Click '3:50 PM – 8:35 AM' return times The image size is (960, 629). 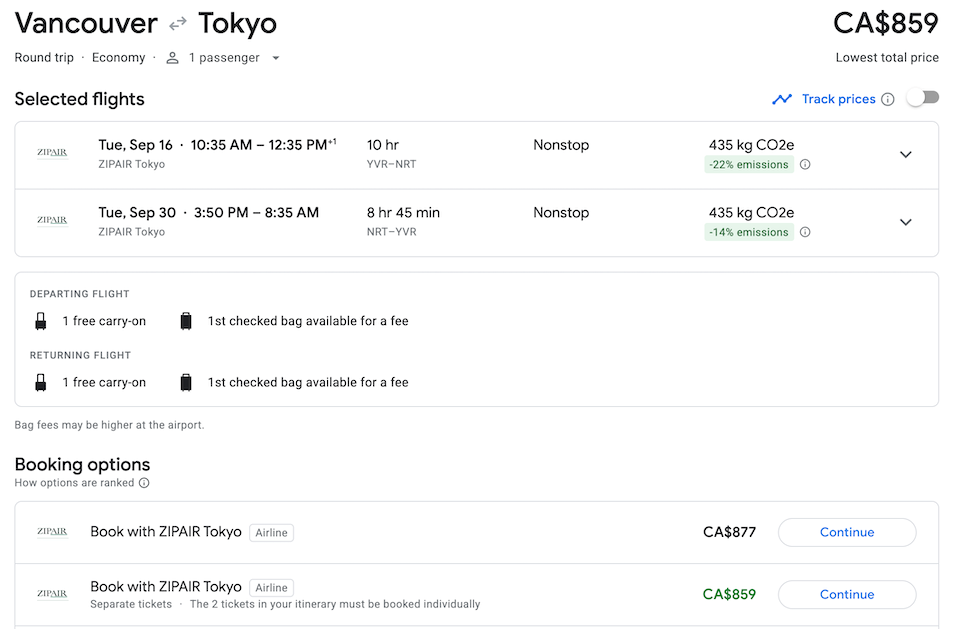click(x=256, y=213)
